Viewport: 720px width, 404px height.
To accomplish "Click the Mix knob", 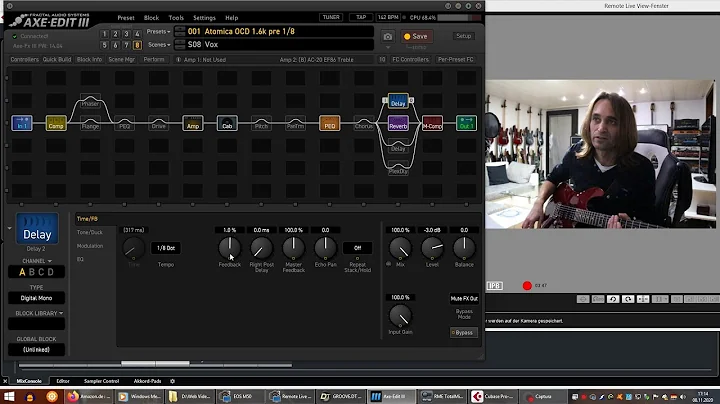I will click(400, 248).
